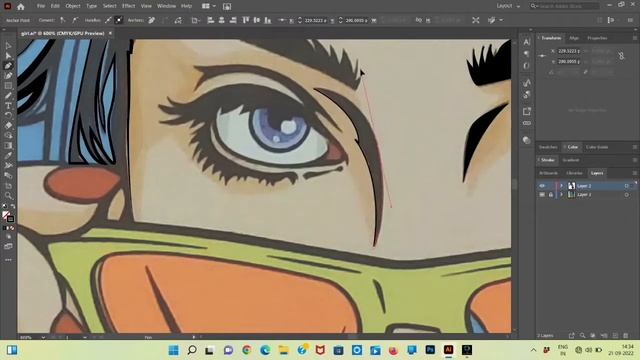This screenshot has width=640, height=360.
Task: Open the Stroke panel options menu
Action: [635, 160]
